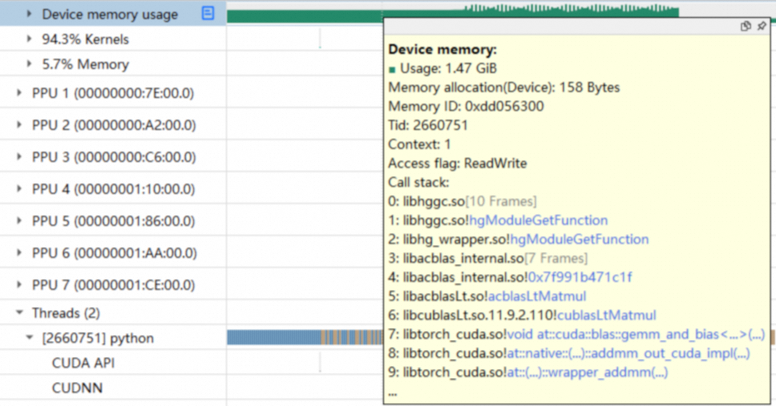Image resolution: width=776 pixels, height=406 pixels.
Task: Pin the Device memory tooltip
Action: tap(761, 27)
